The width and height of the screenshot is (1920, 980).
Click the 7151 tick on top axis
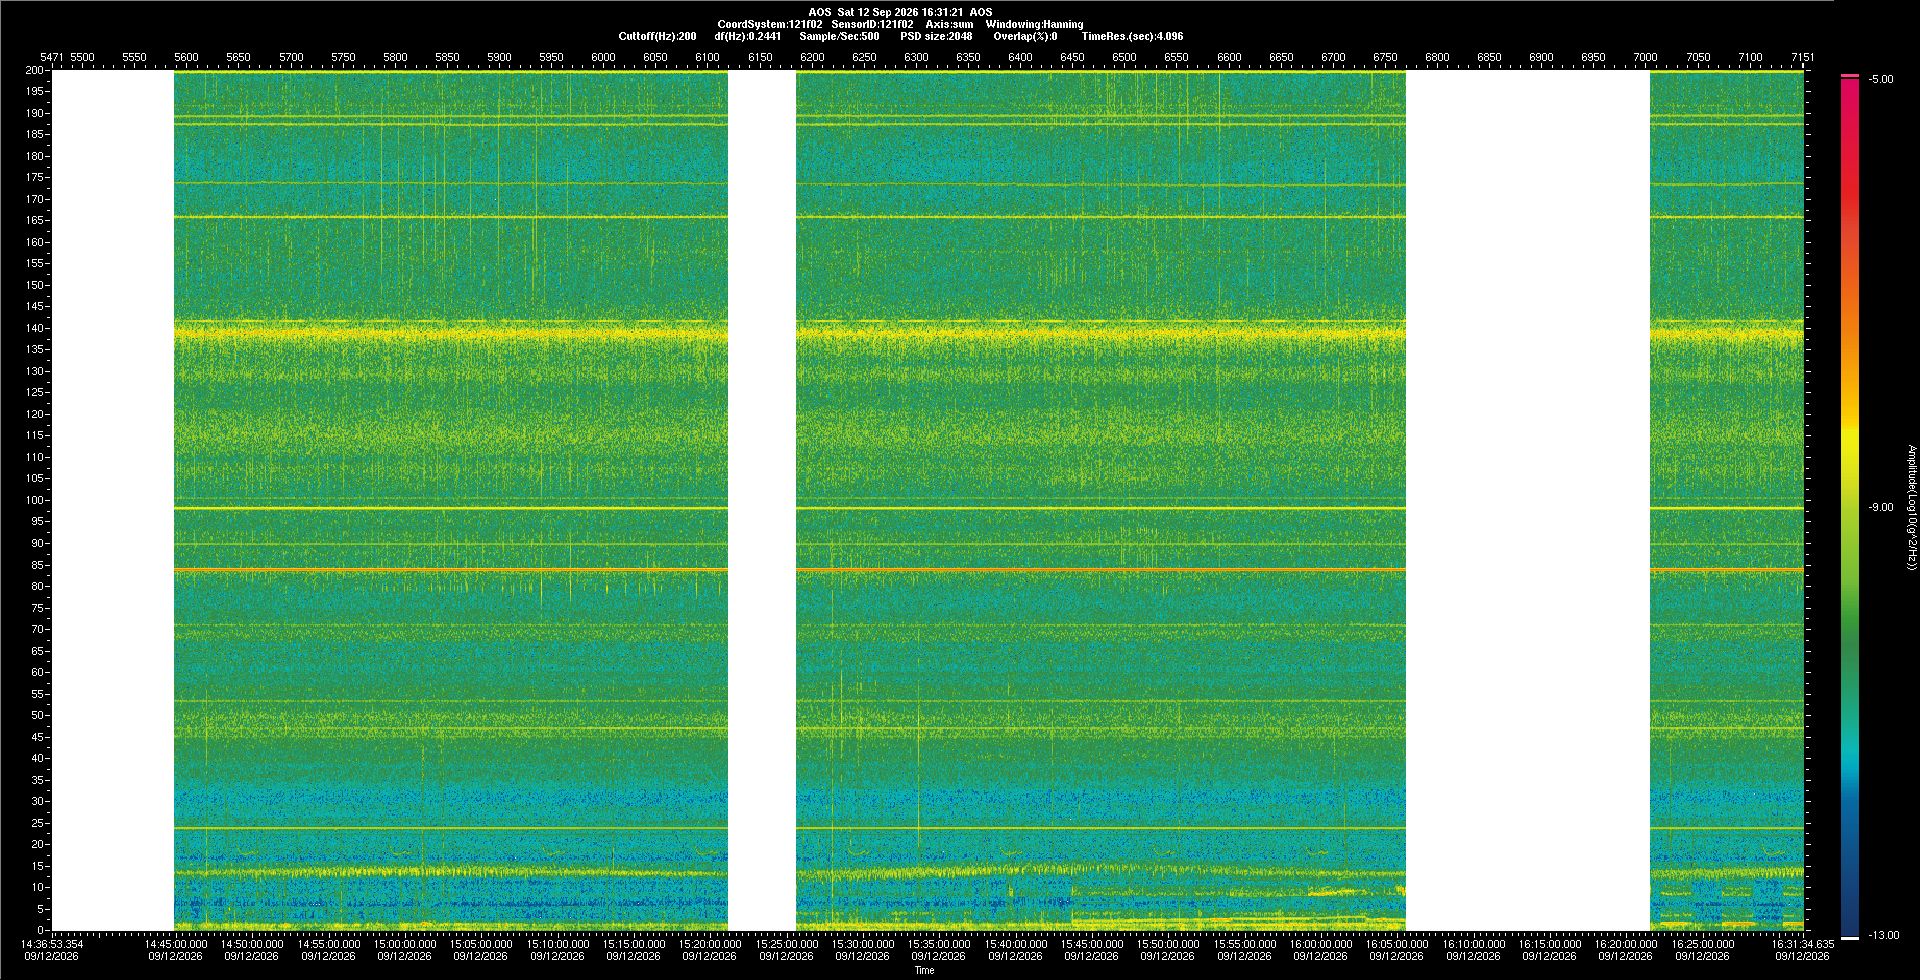[x=1802, y=58]
